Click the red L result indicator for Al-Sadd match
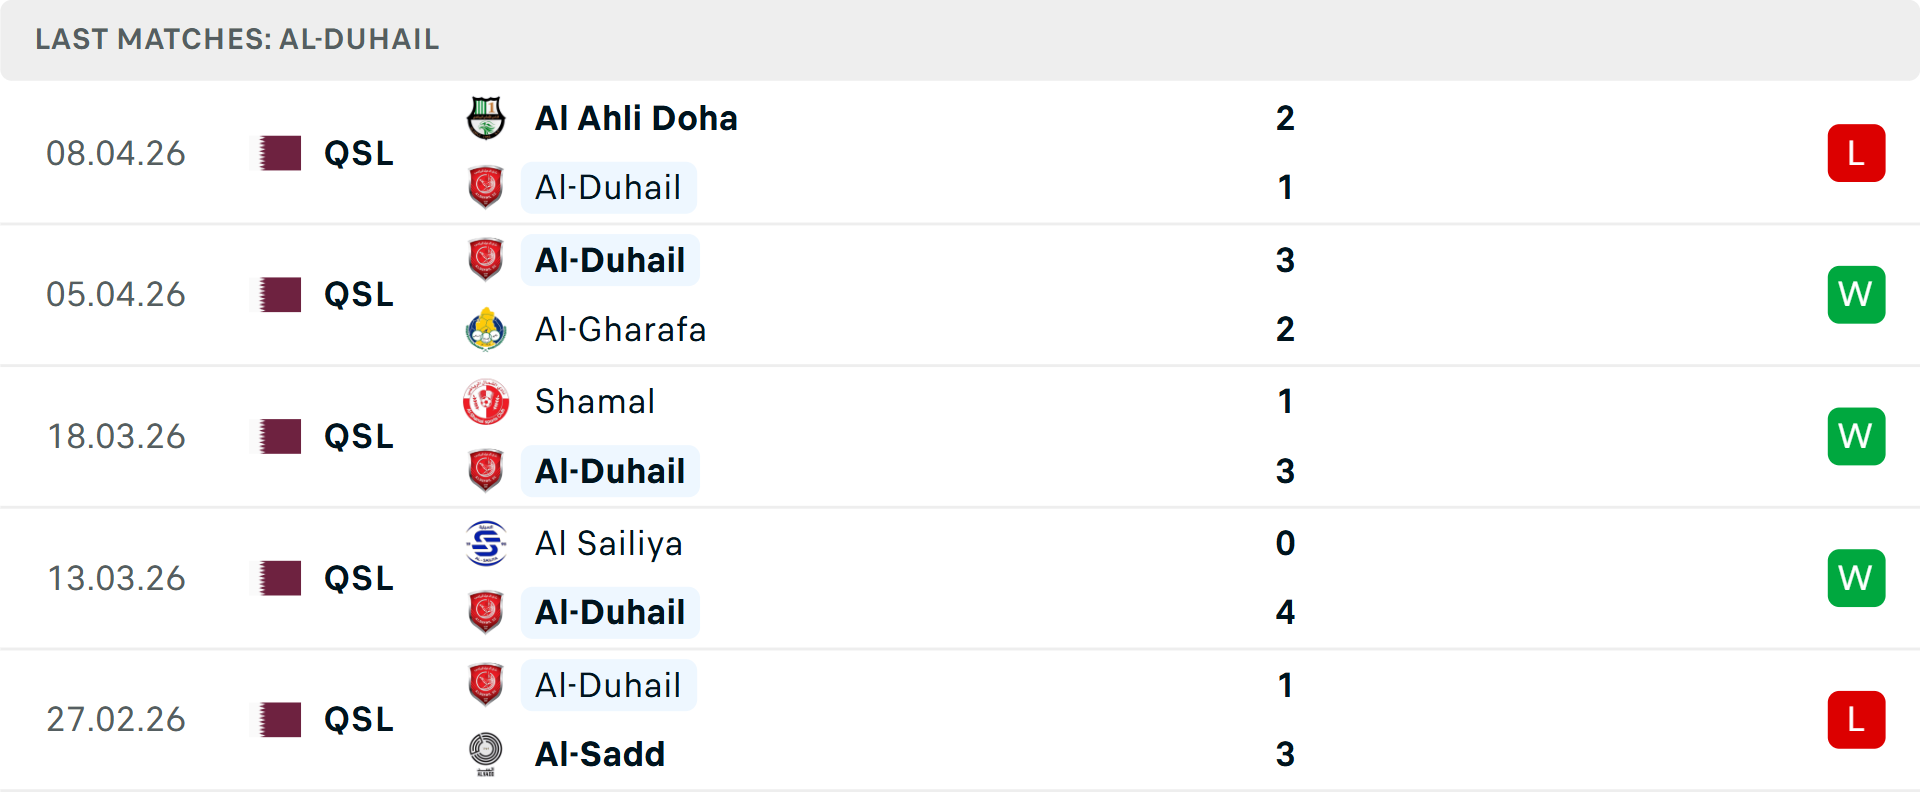Image resolution: width=1920 pixels, height=792 pixels. 1856,719
